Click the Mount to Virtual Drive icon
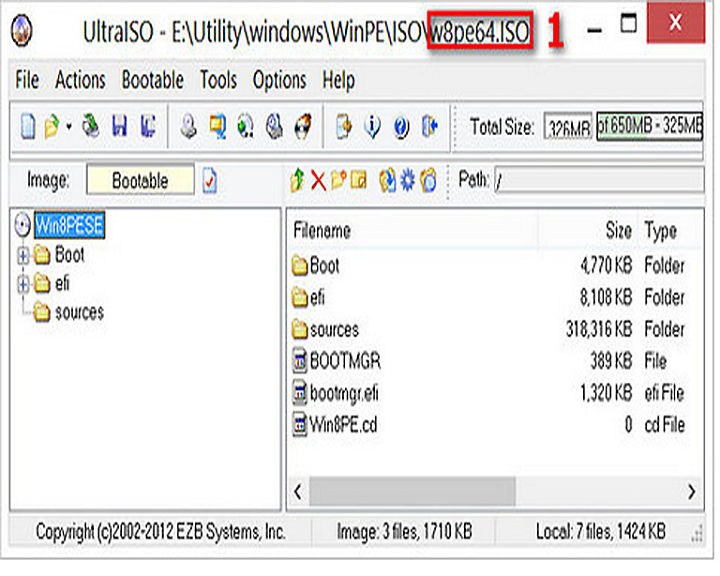Image resolution: width=720 pixels, height=576 pixels. [274, 126]
